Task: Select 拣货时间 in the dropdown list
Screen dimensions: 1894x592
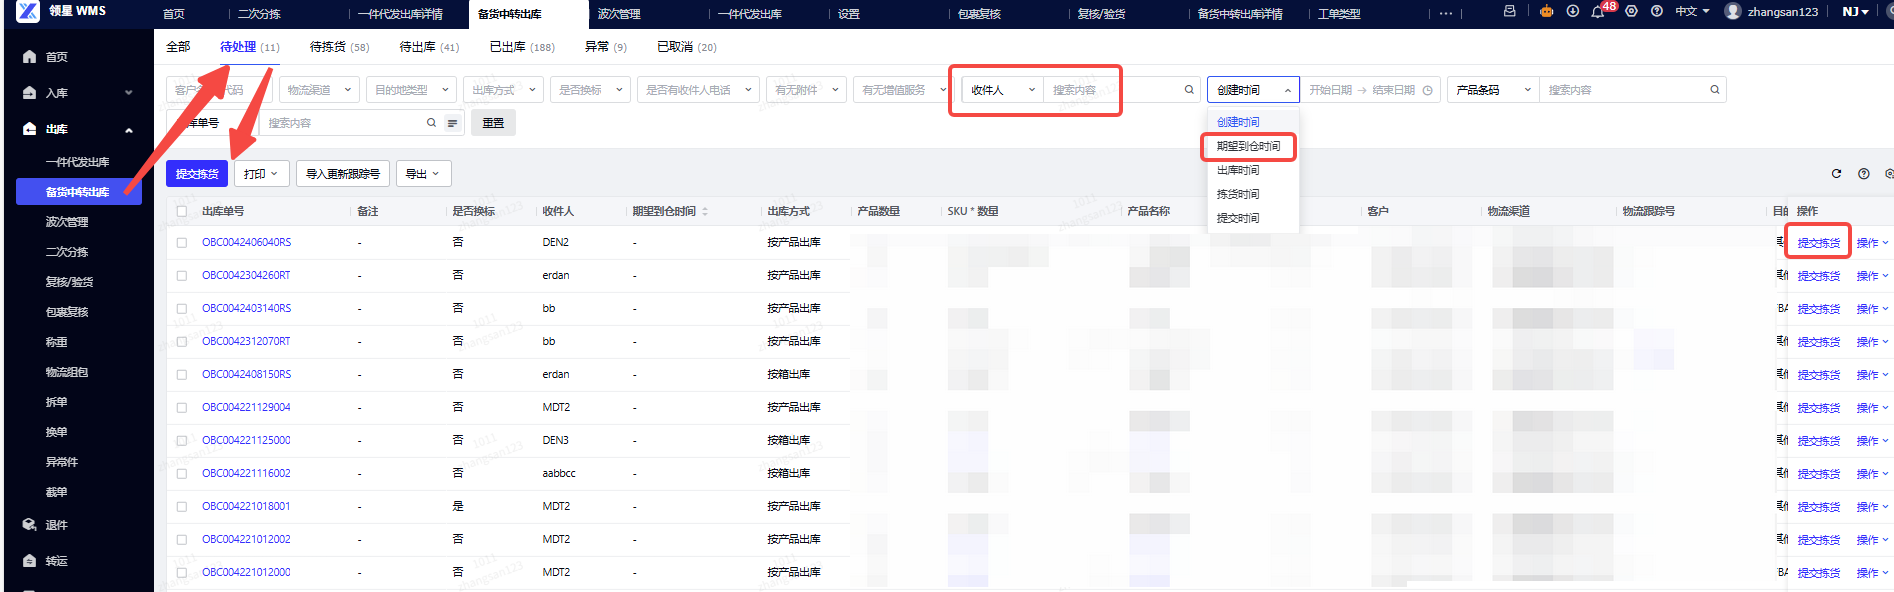Action: [x=1253, y=194]
